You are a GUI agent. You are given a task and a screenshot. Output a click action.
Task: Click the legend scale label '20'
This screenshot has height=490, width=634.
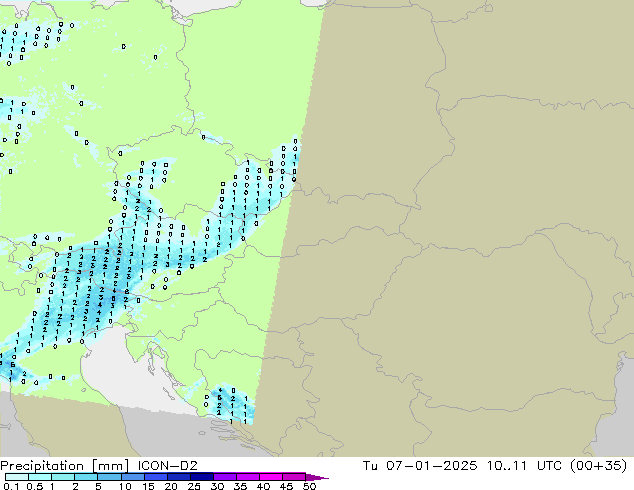point(171,486)
